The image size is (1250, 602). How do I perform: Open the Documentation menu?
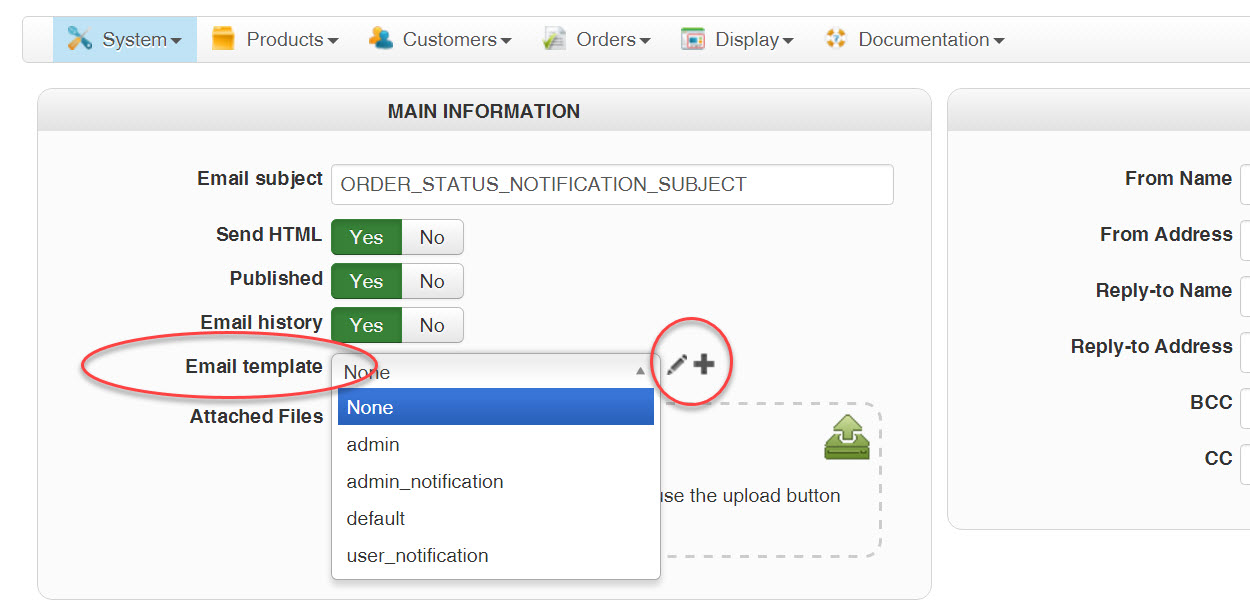point(930,39)
